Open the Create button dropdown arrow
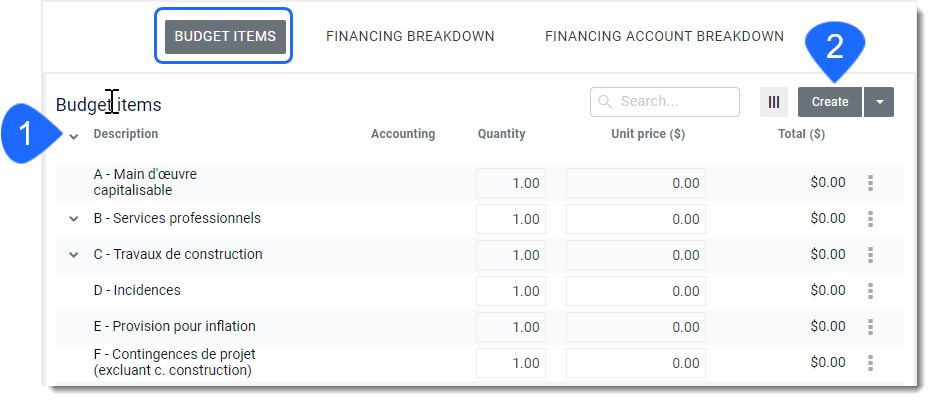 pos(879,102)
